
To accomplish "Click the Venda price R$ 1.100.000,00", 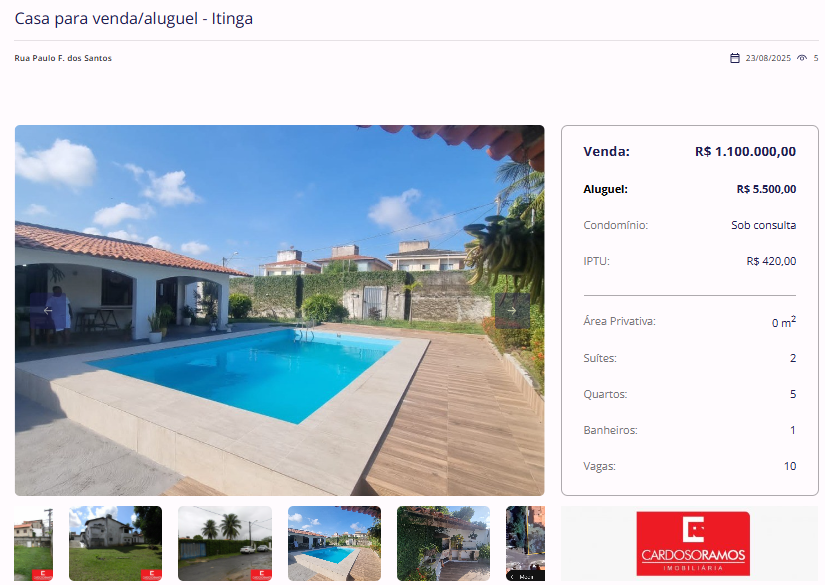I will point(745,152).
